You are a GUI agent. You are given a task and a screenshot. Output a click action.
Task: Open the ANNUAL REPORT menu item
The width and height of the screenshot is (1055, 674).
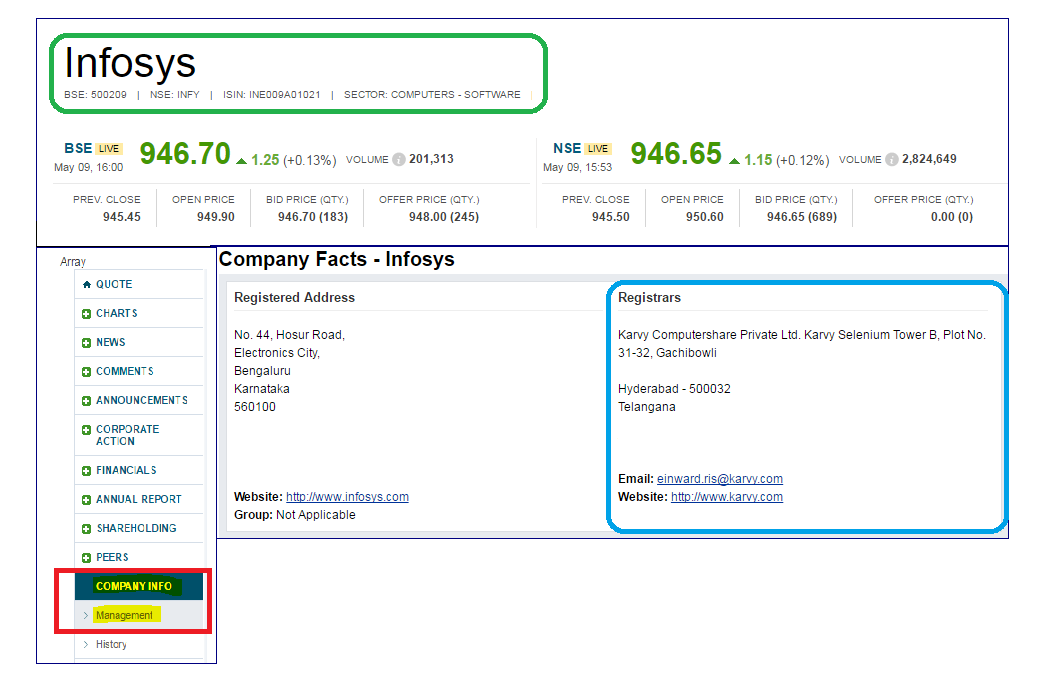(139, 499)
